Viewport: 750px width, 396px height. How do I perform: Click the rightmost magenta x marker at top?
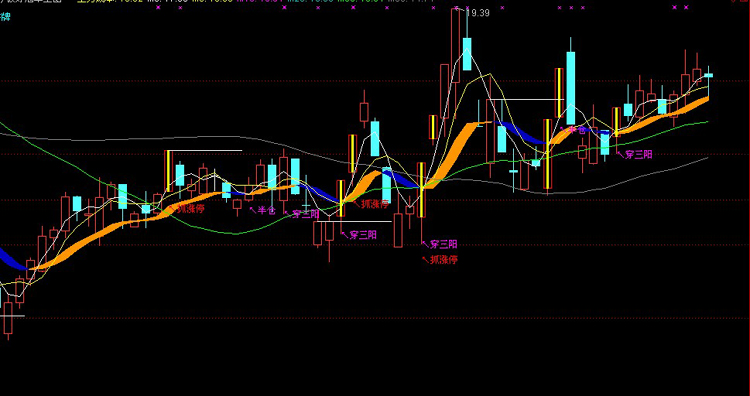point(686,7)
